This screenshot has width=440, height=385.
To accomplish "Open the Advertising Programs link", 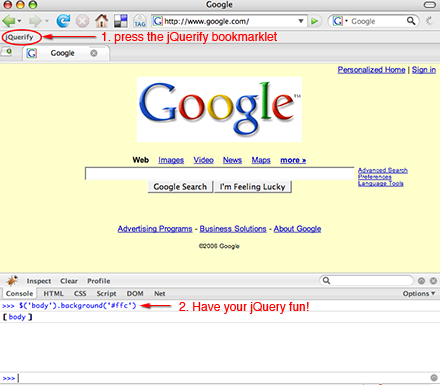I will [155, 229].
